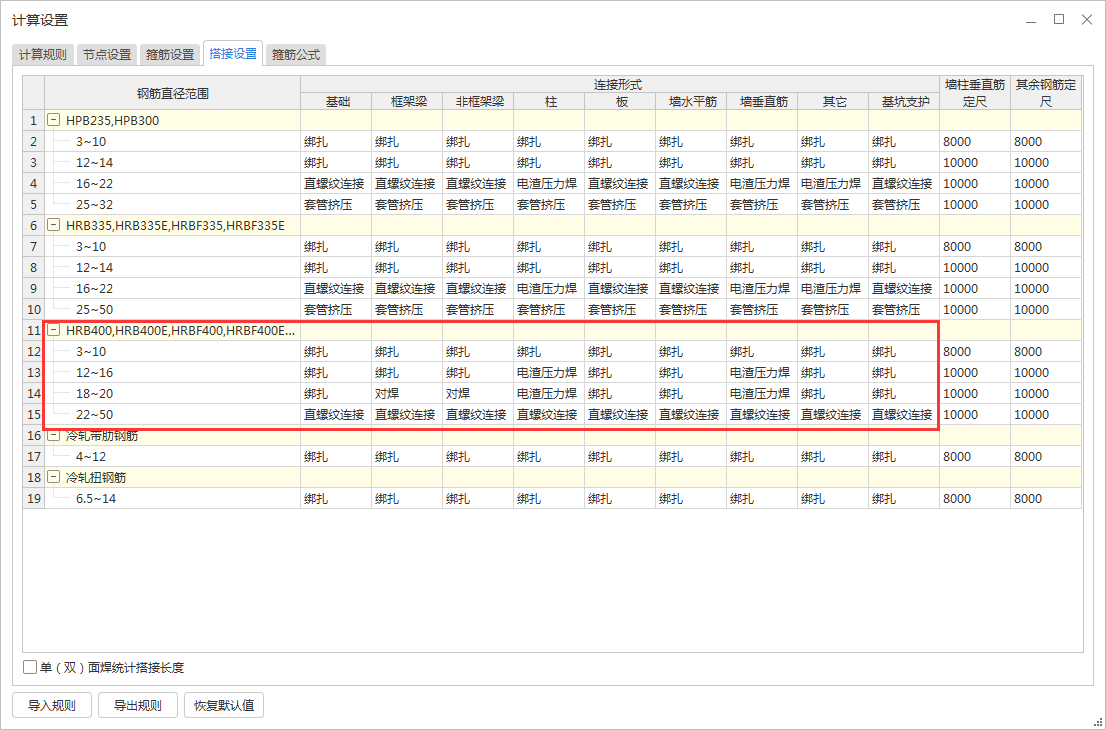
Task: Click 电渣压力焊 under 柱 in row 4
Action: 549,183
